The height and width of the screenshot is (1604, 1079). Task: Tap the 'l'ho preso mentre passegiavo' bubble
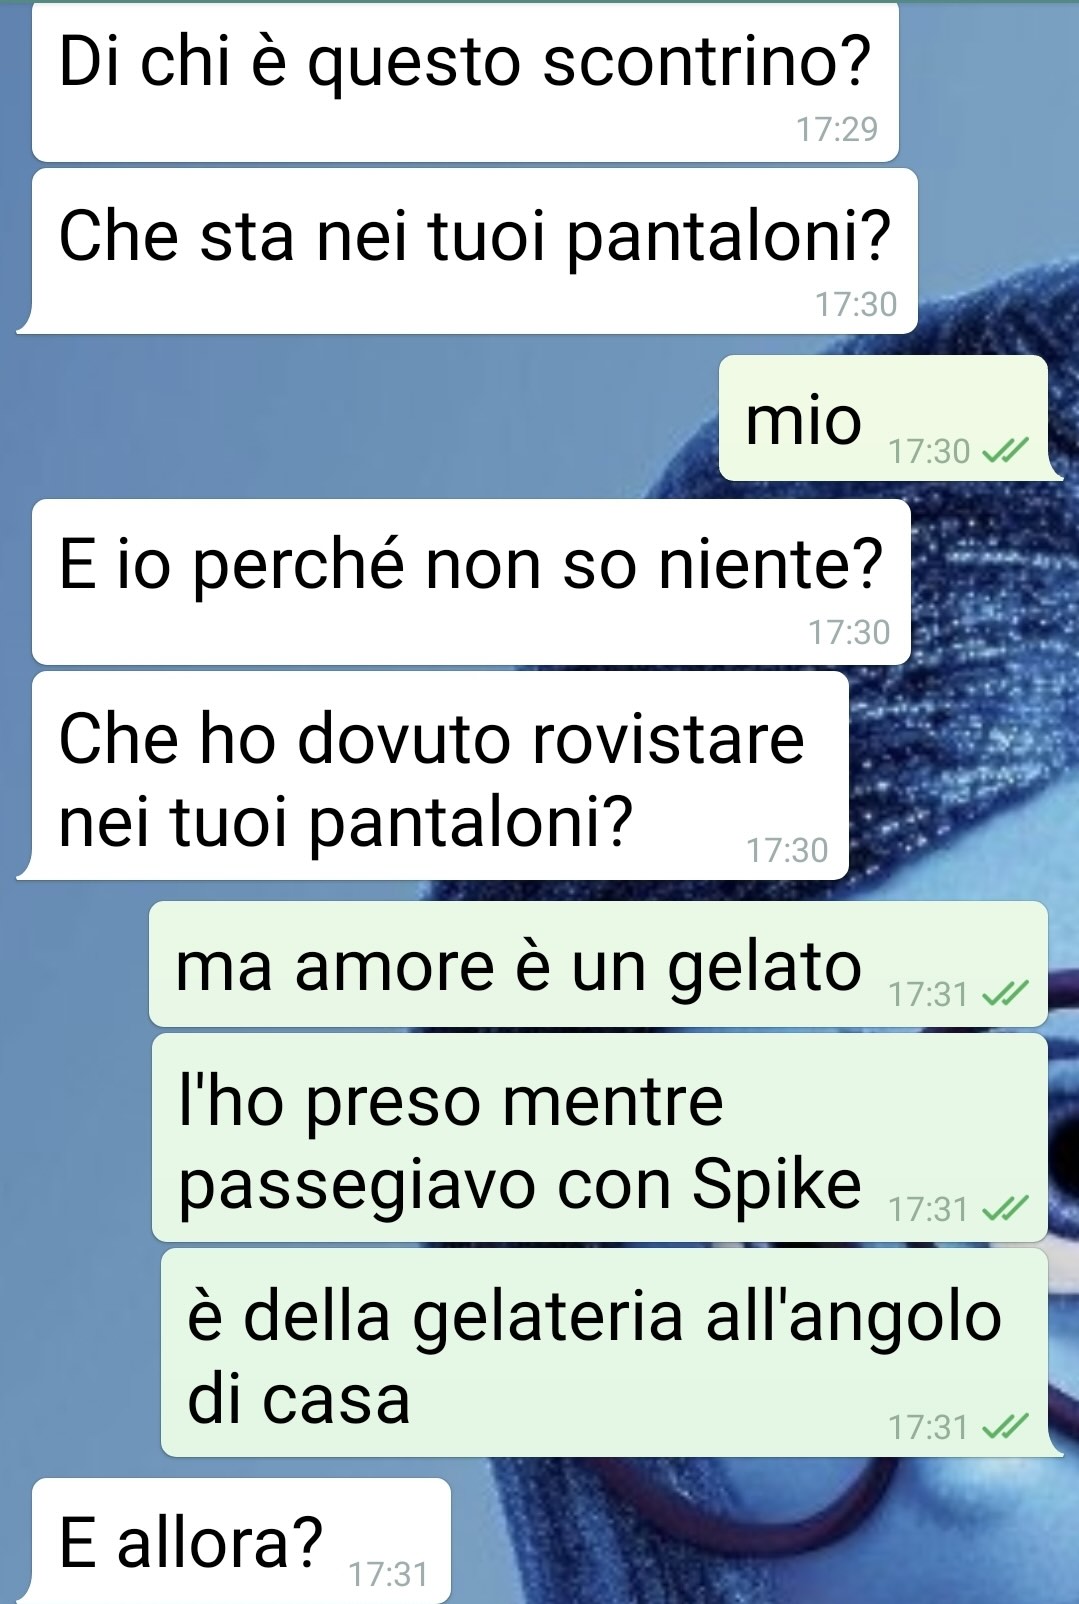point(600,1138)
